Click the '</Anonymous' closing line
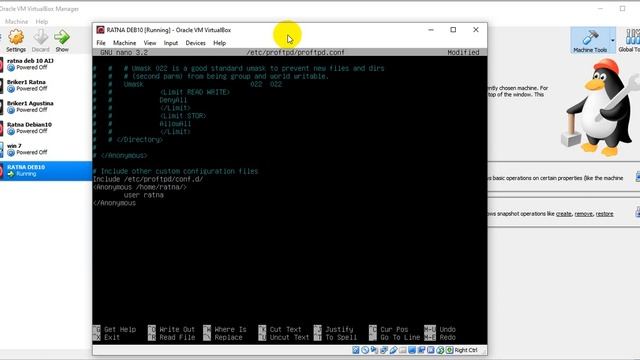The width and height of the screenshot is (640, 360). [x=114, y=203]
